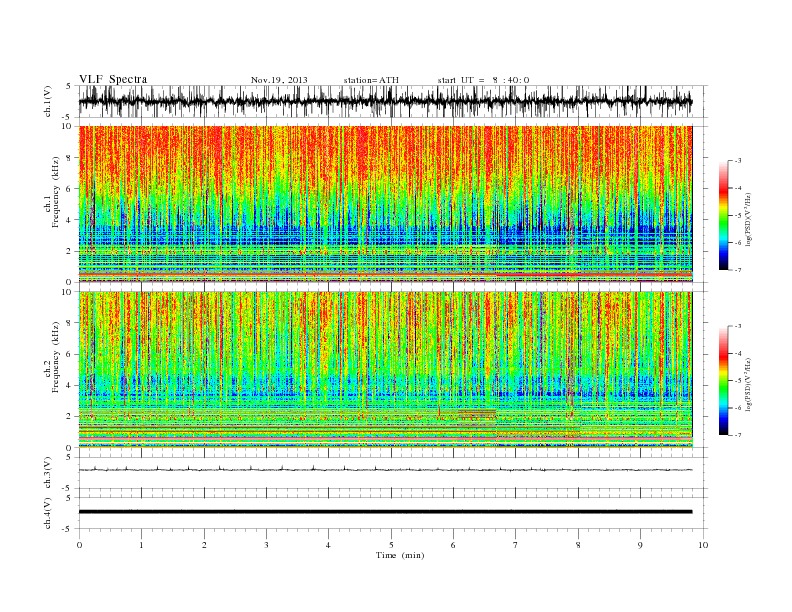Viewport: 792px width, 612px height.
Task: Click the time axis tick label '8'
Action: pos(578,545)
